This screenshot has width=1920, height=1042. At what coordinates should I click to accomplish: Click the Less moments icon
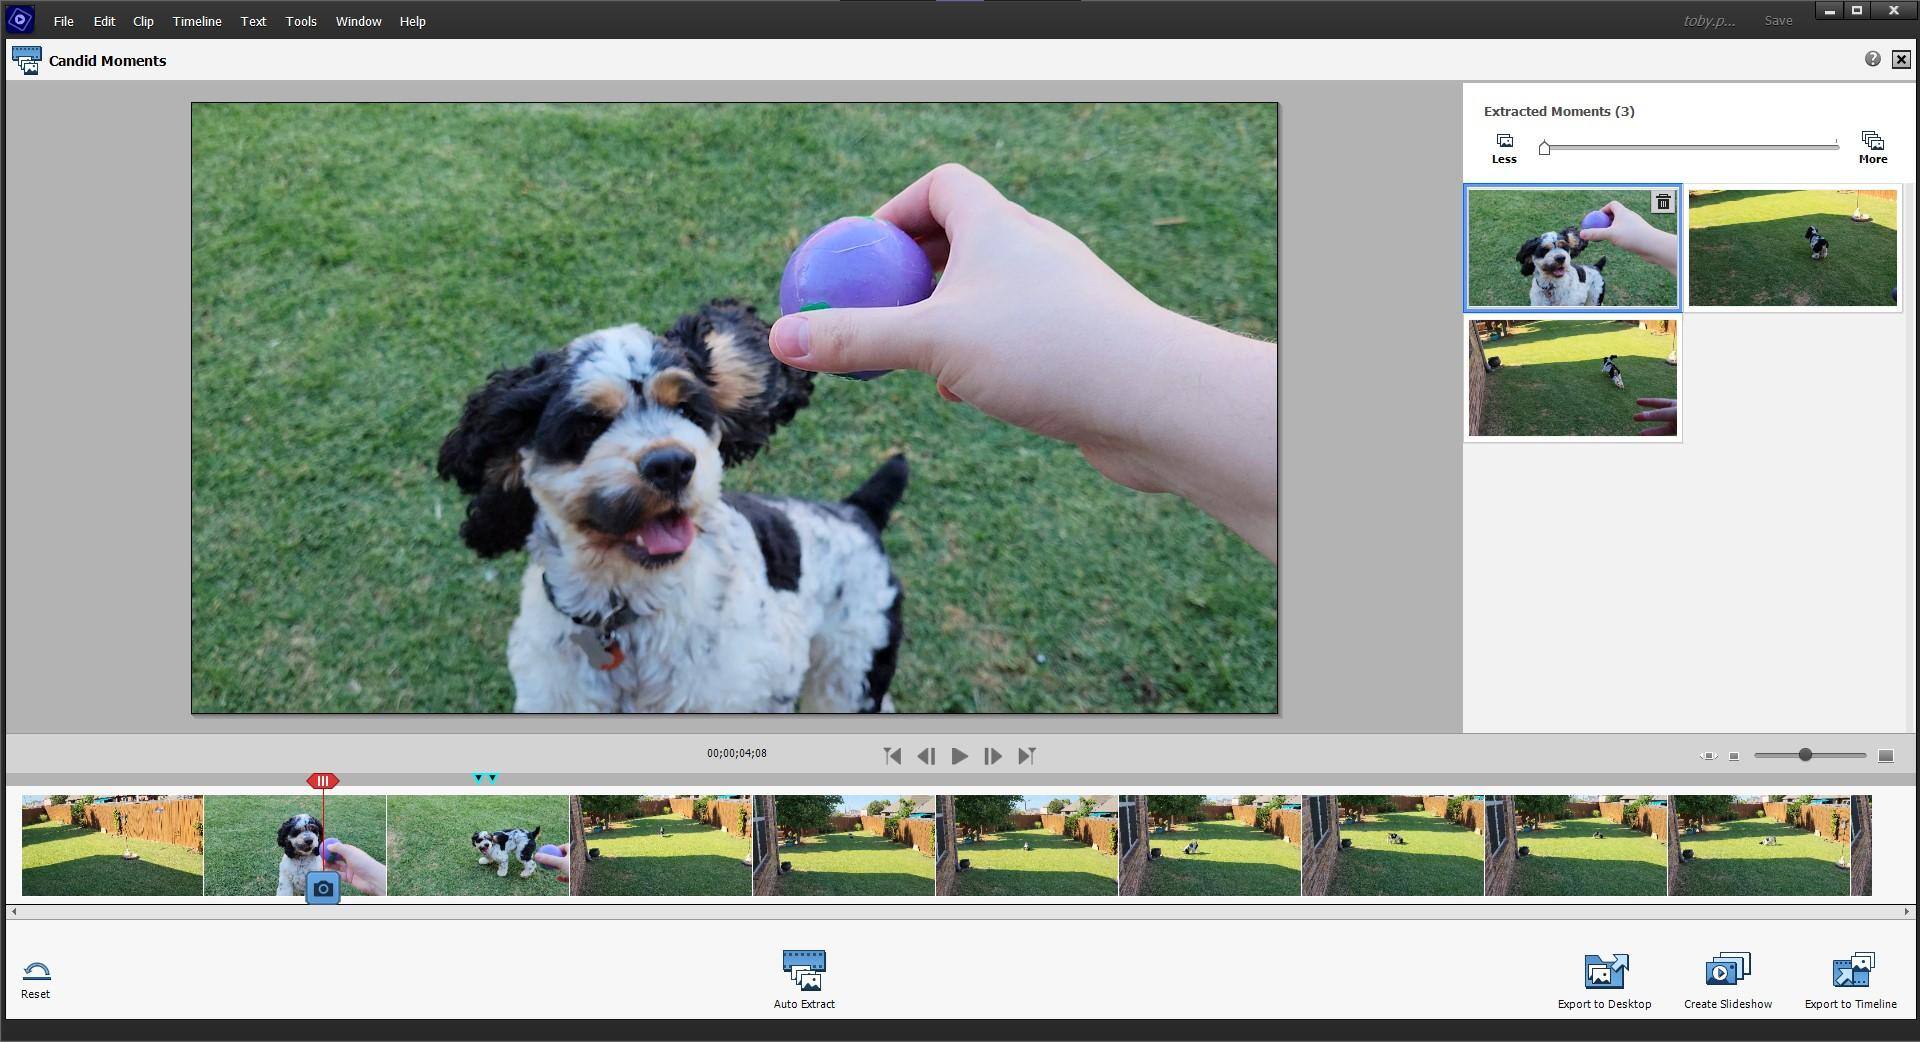(1504, 141)
